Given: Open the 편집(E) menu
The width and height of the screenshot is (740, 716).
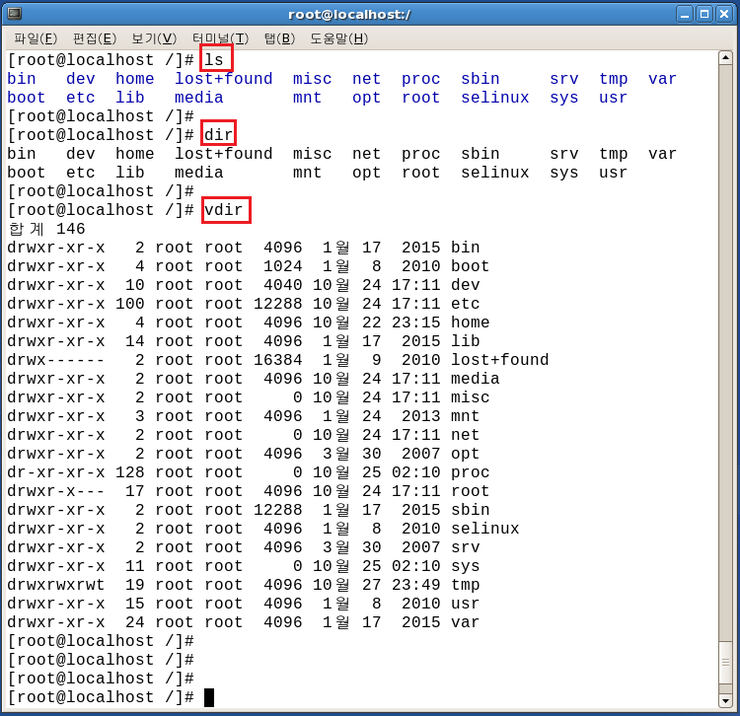Looking at the screenshot, I should click(x=94, y=38).
